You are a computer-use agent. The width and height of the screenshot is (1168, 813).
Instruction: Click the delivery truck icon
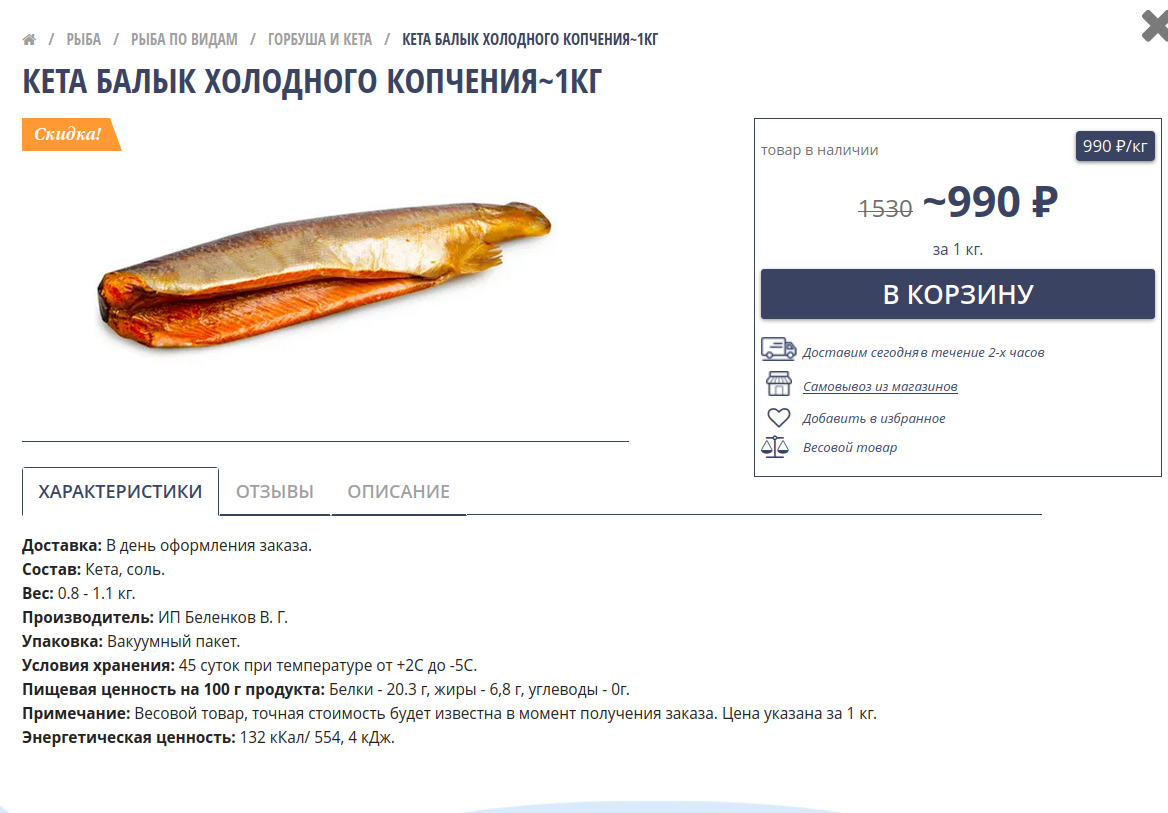[x=778, y=349]
